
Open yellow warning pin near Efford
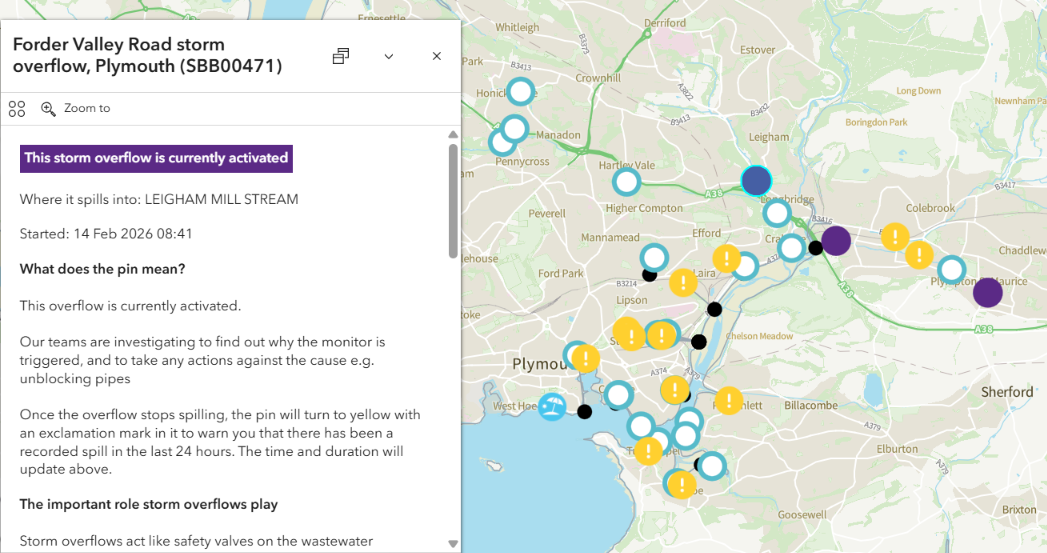click(726, 256)
